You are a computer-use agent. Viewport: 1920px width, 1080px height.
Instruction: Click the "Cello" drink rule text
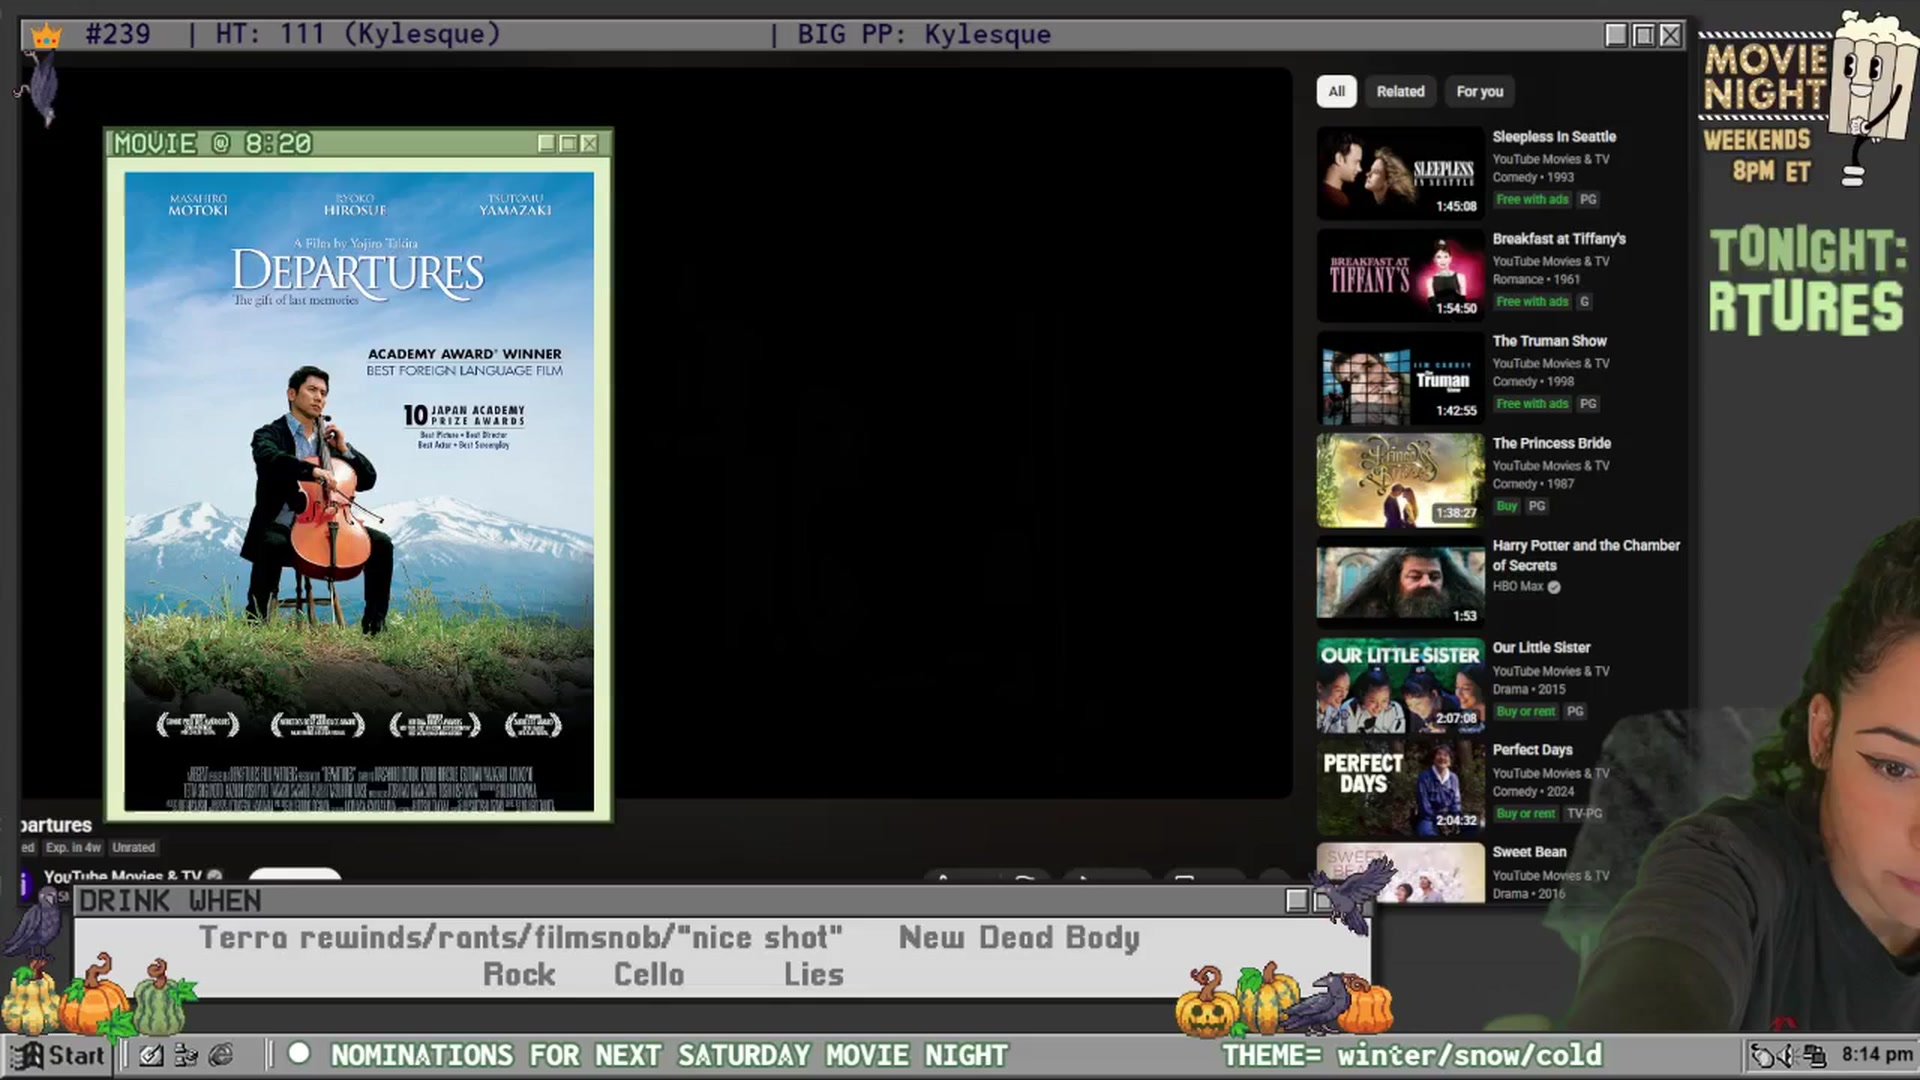pyautogui.click(x=649, y=974)
